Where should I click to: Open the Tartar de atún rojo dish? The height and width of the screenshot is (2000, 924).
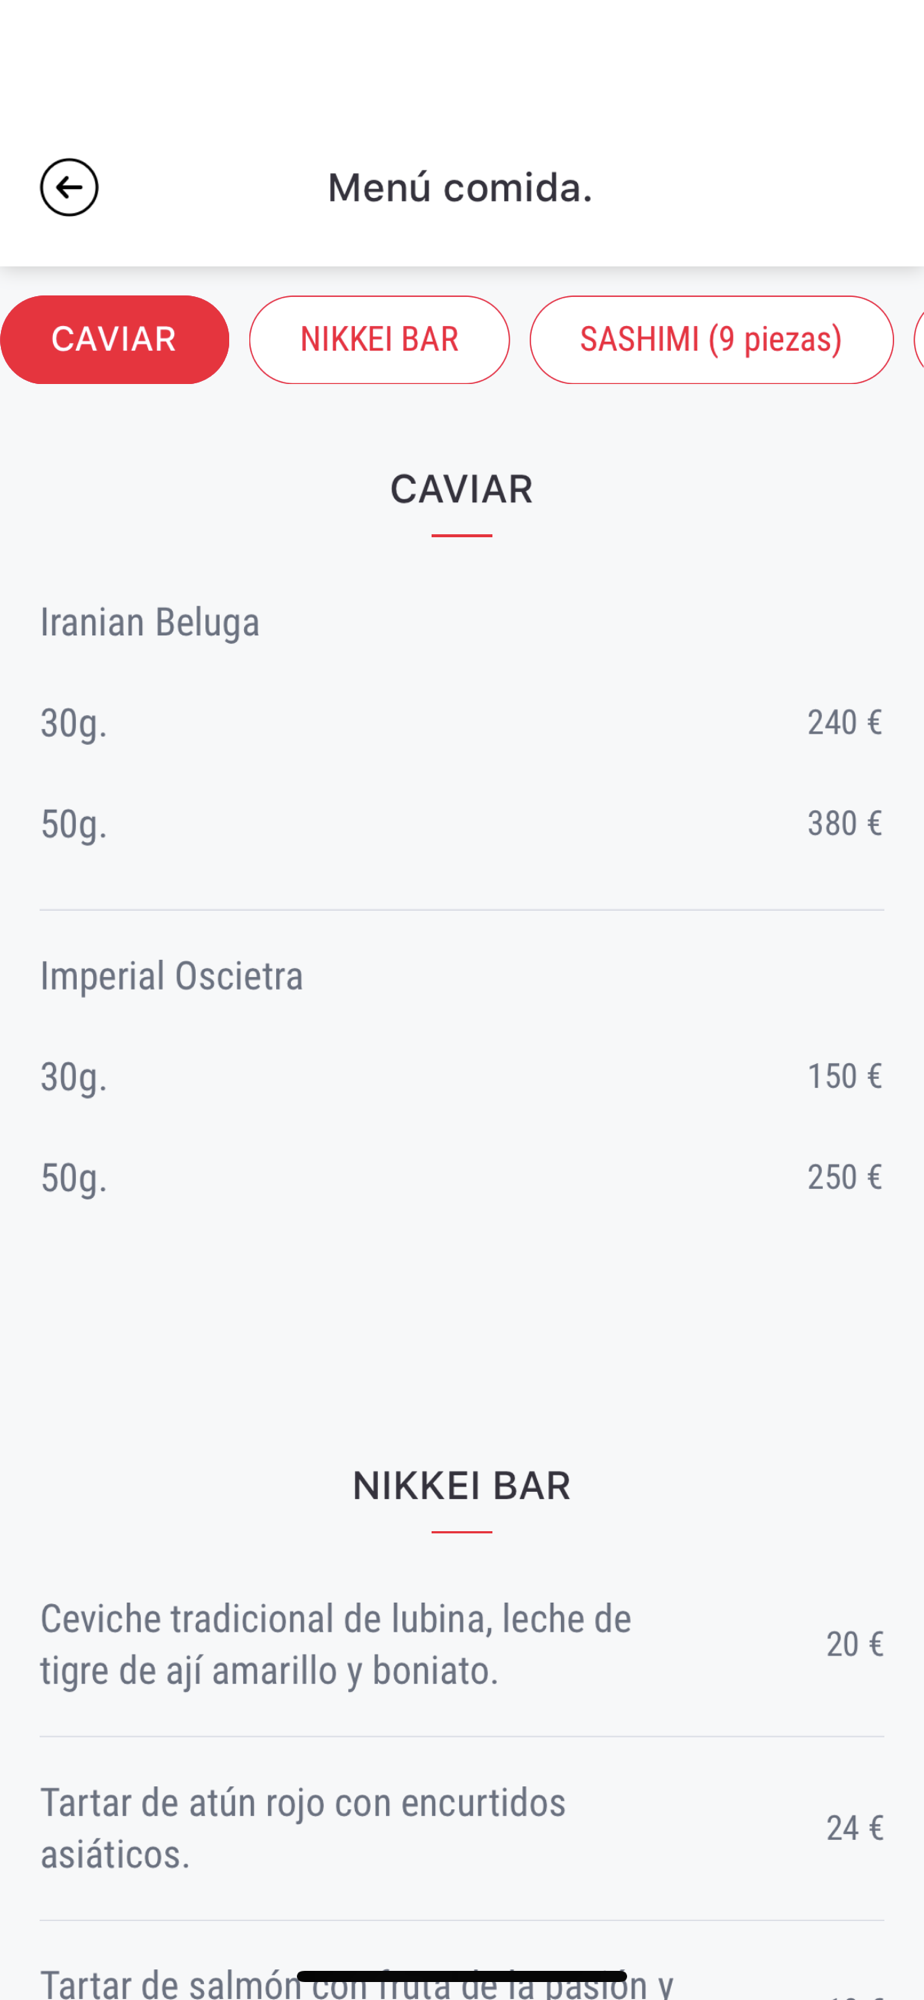click(303, 1828)
